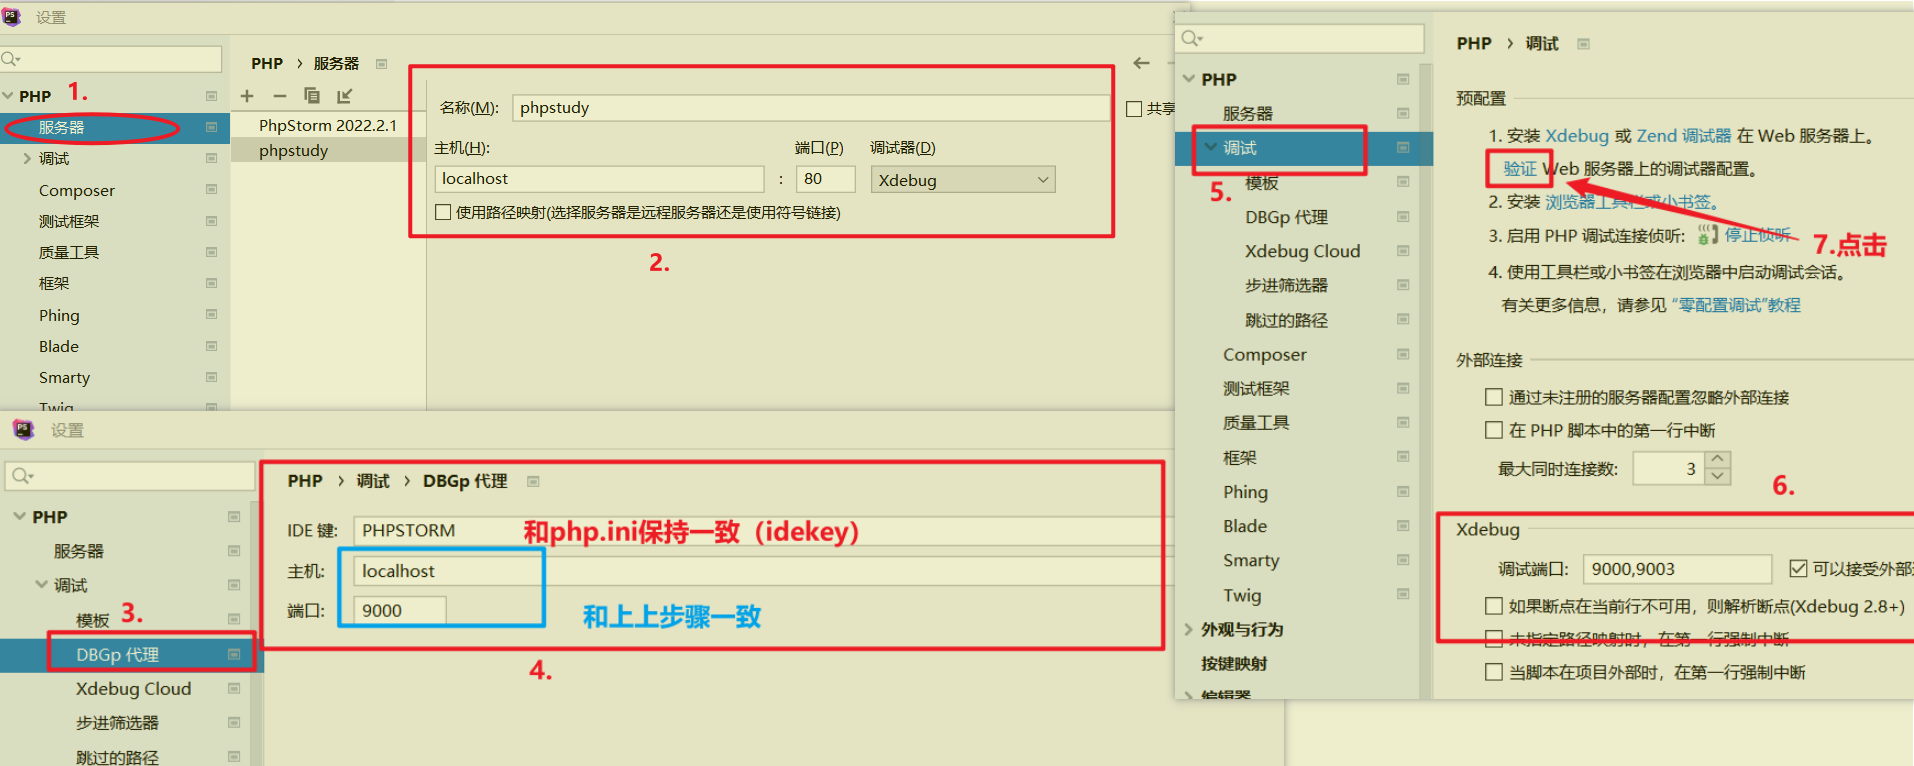Image resolution: width=1914 pixels, height=766 pixels.
Task: Collapse the selected 调试 node chevron
Action: coord(1211,147)
